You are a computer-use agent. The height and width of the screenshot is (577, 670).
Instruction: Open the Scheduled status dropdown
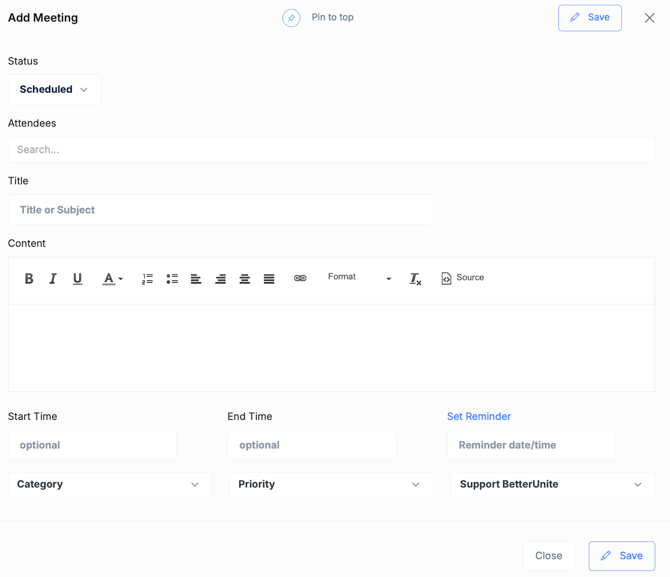(54, 90)
